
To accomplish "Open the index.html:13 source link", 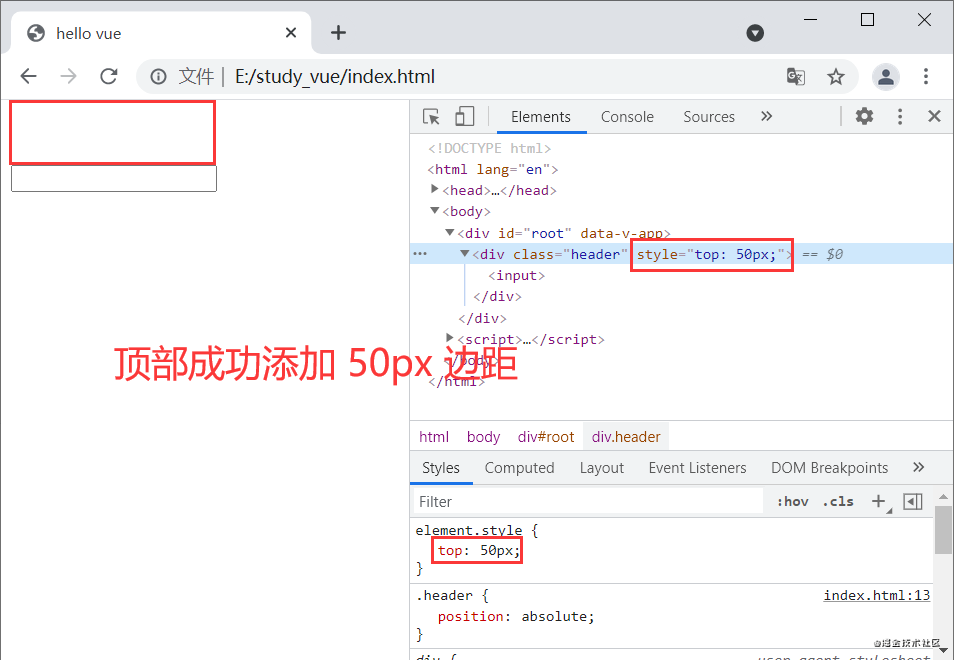I will point(877,596).
